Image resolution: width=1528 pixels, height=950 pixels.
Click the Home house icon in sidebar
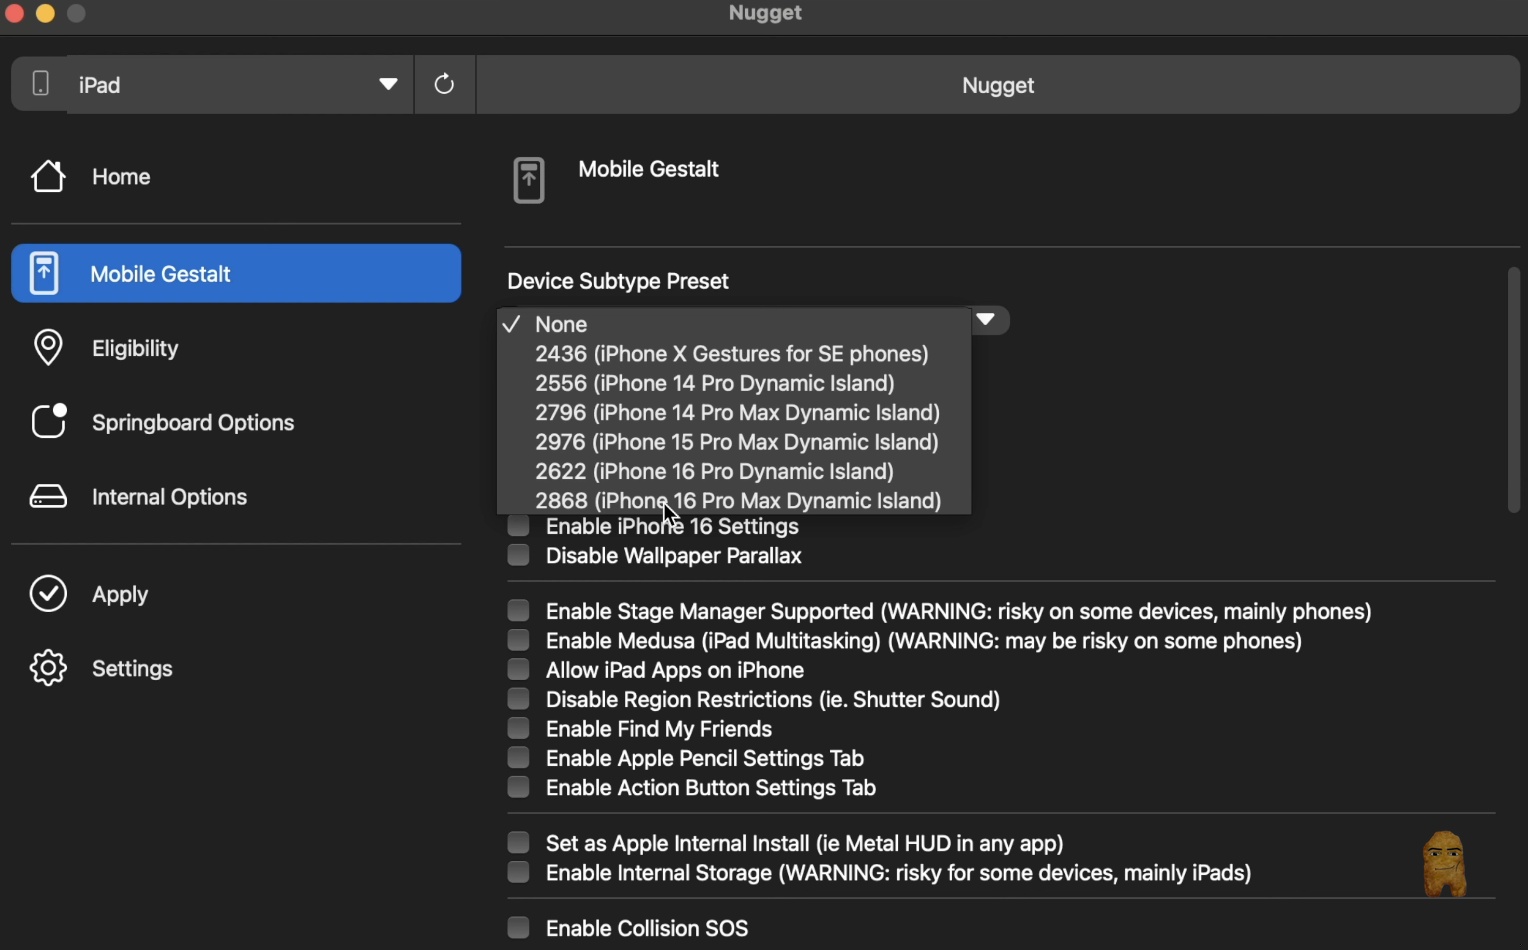[48, 177]
